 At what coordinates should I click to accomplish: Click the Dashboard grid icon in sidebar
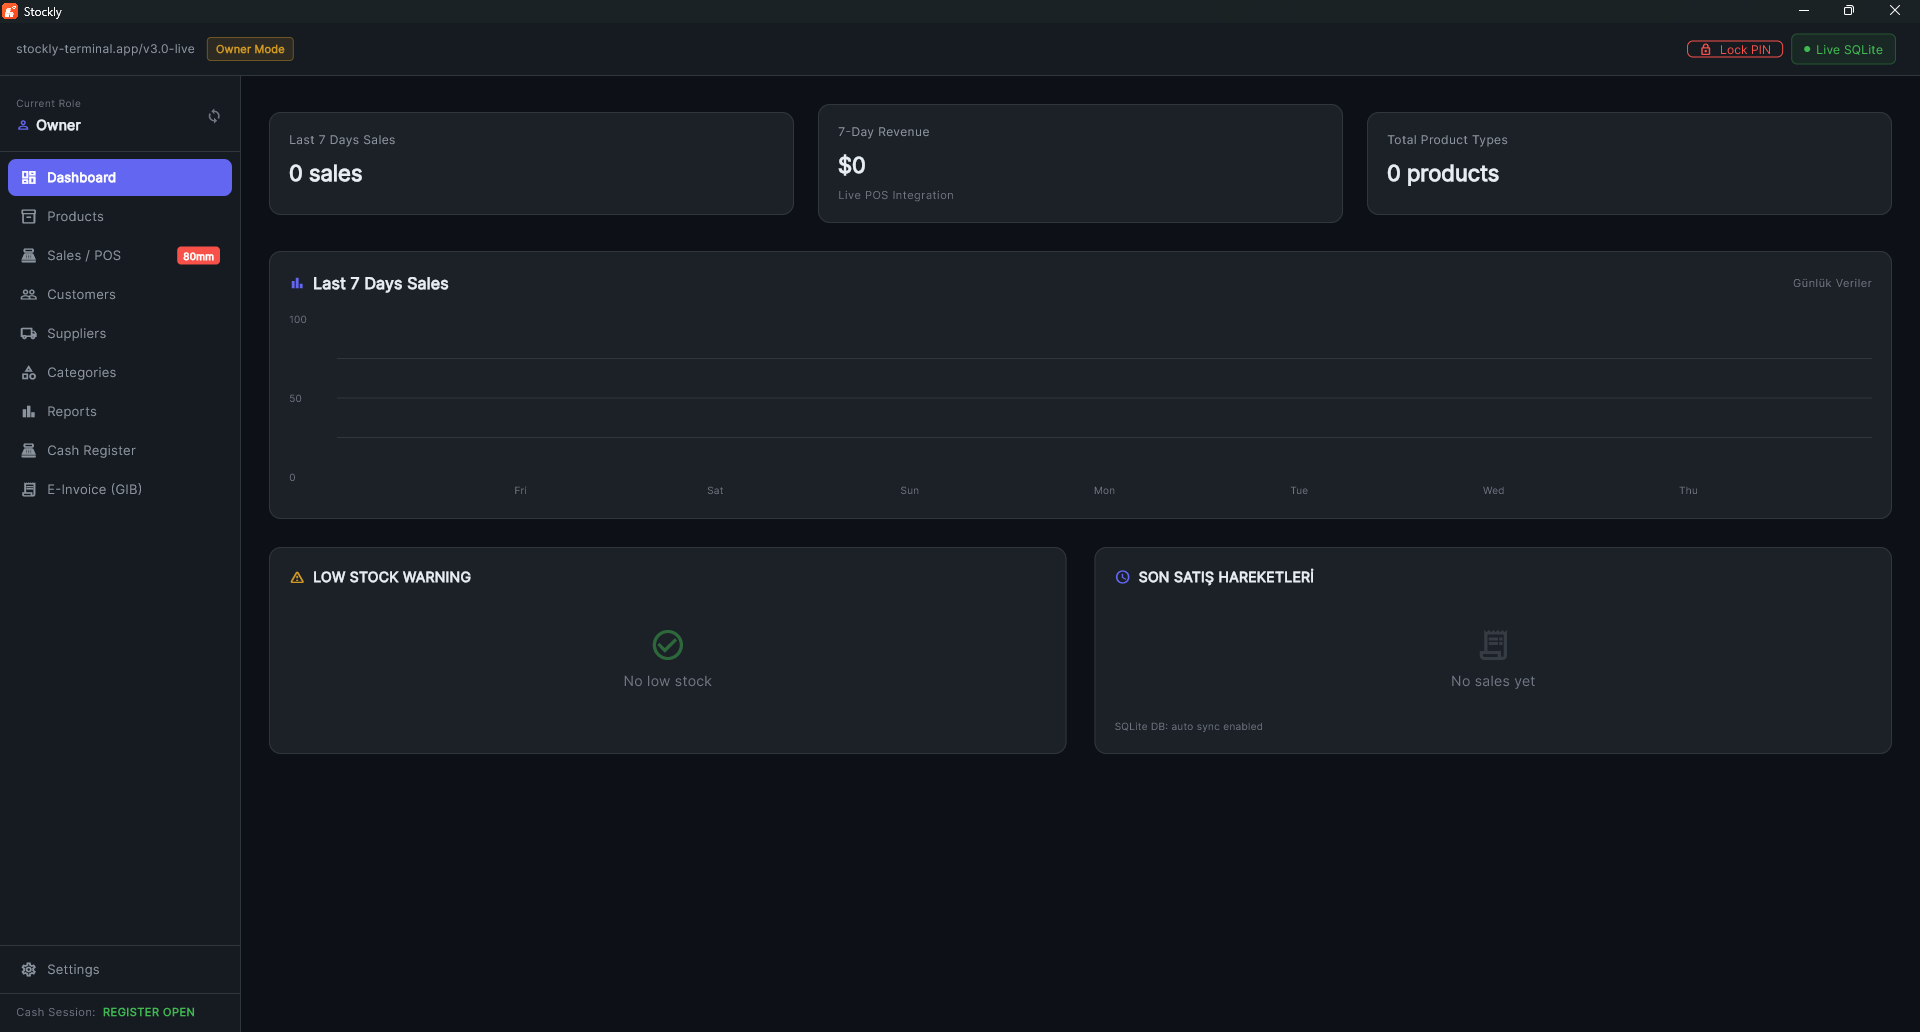pos(29,178)
